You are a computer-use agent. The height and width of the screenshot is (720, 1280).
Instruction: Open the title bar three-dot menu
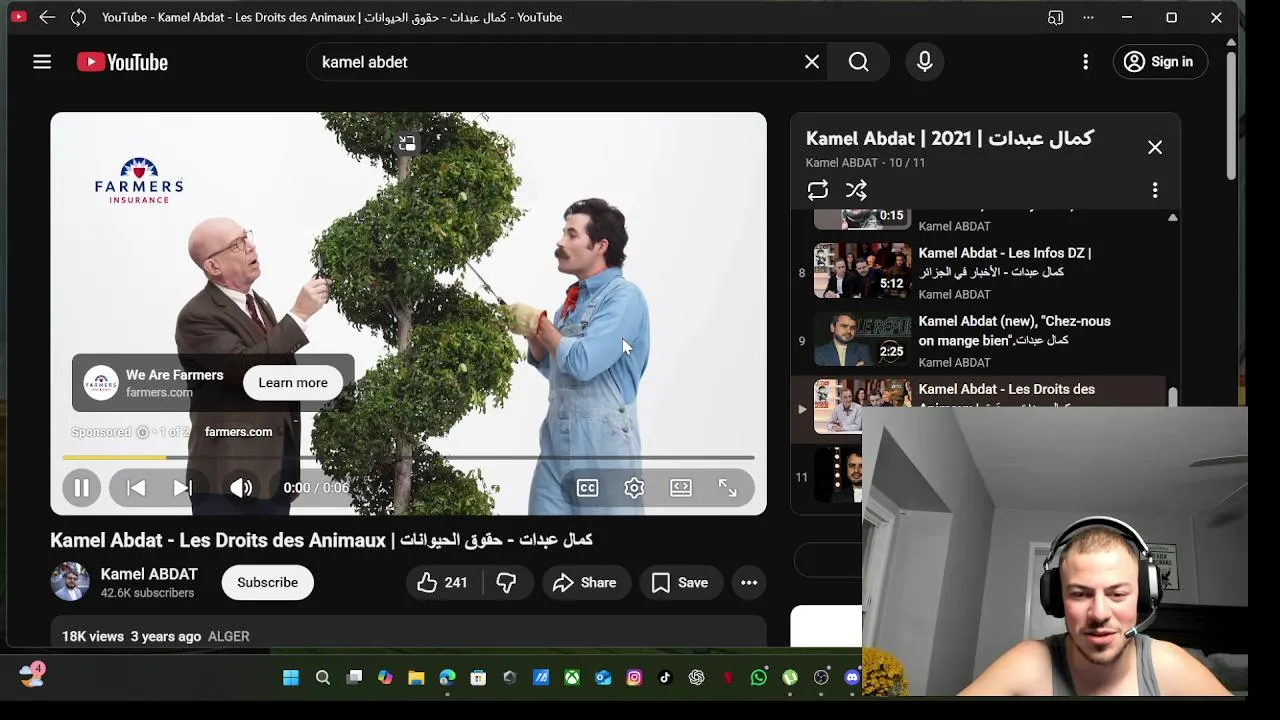pyautogui.click(x=1088, y=17)
